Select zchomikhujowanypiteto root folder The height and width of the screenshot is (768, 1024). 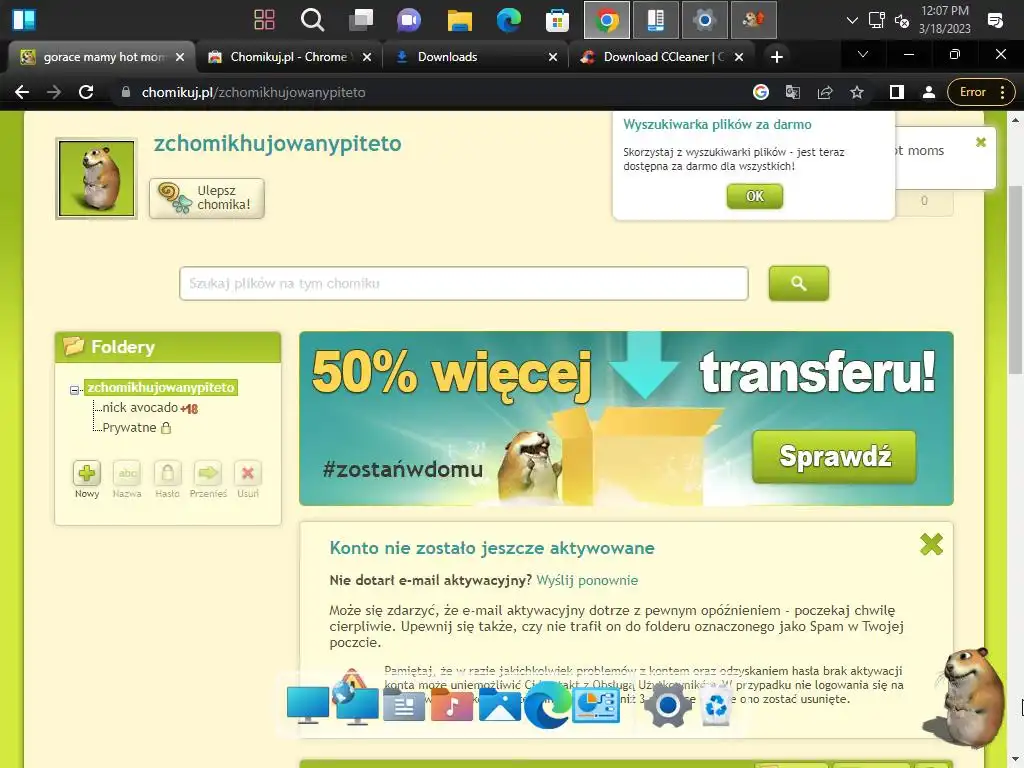coord(161,387)
